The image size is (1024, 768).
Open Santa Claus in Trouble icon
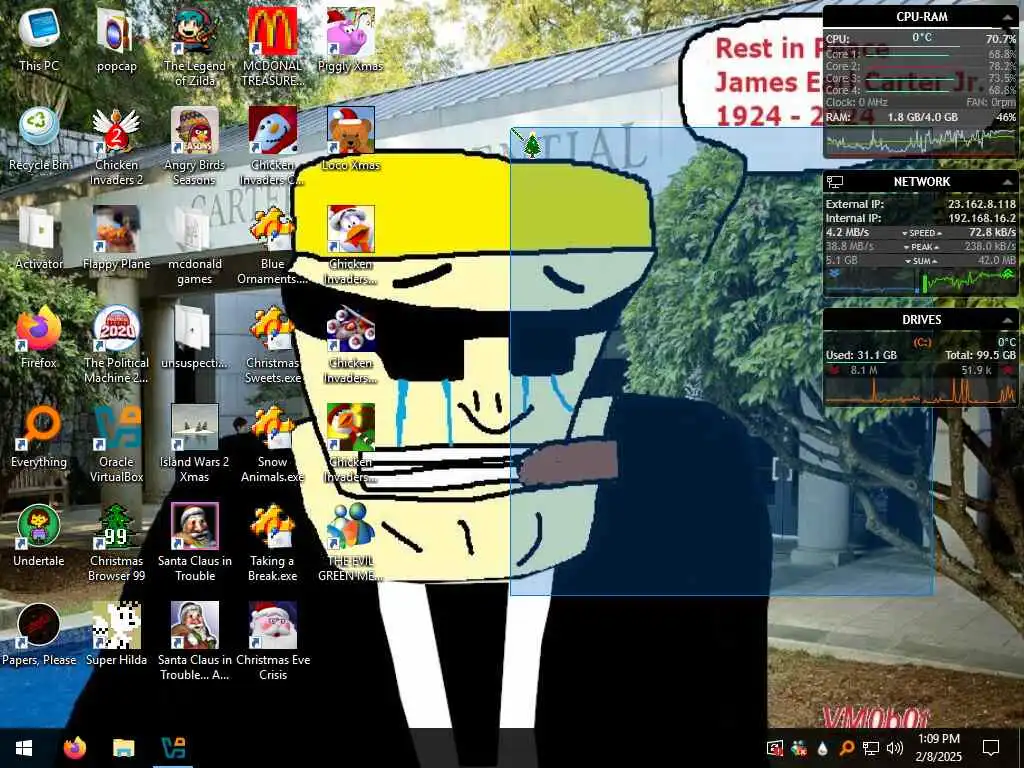(x=195, y=542)
